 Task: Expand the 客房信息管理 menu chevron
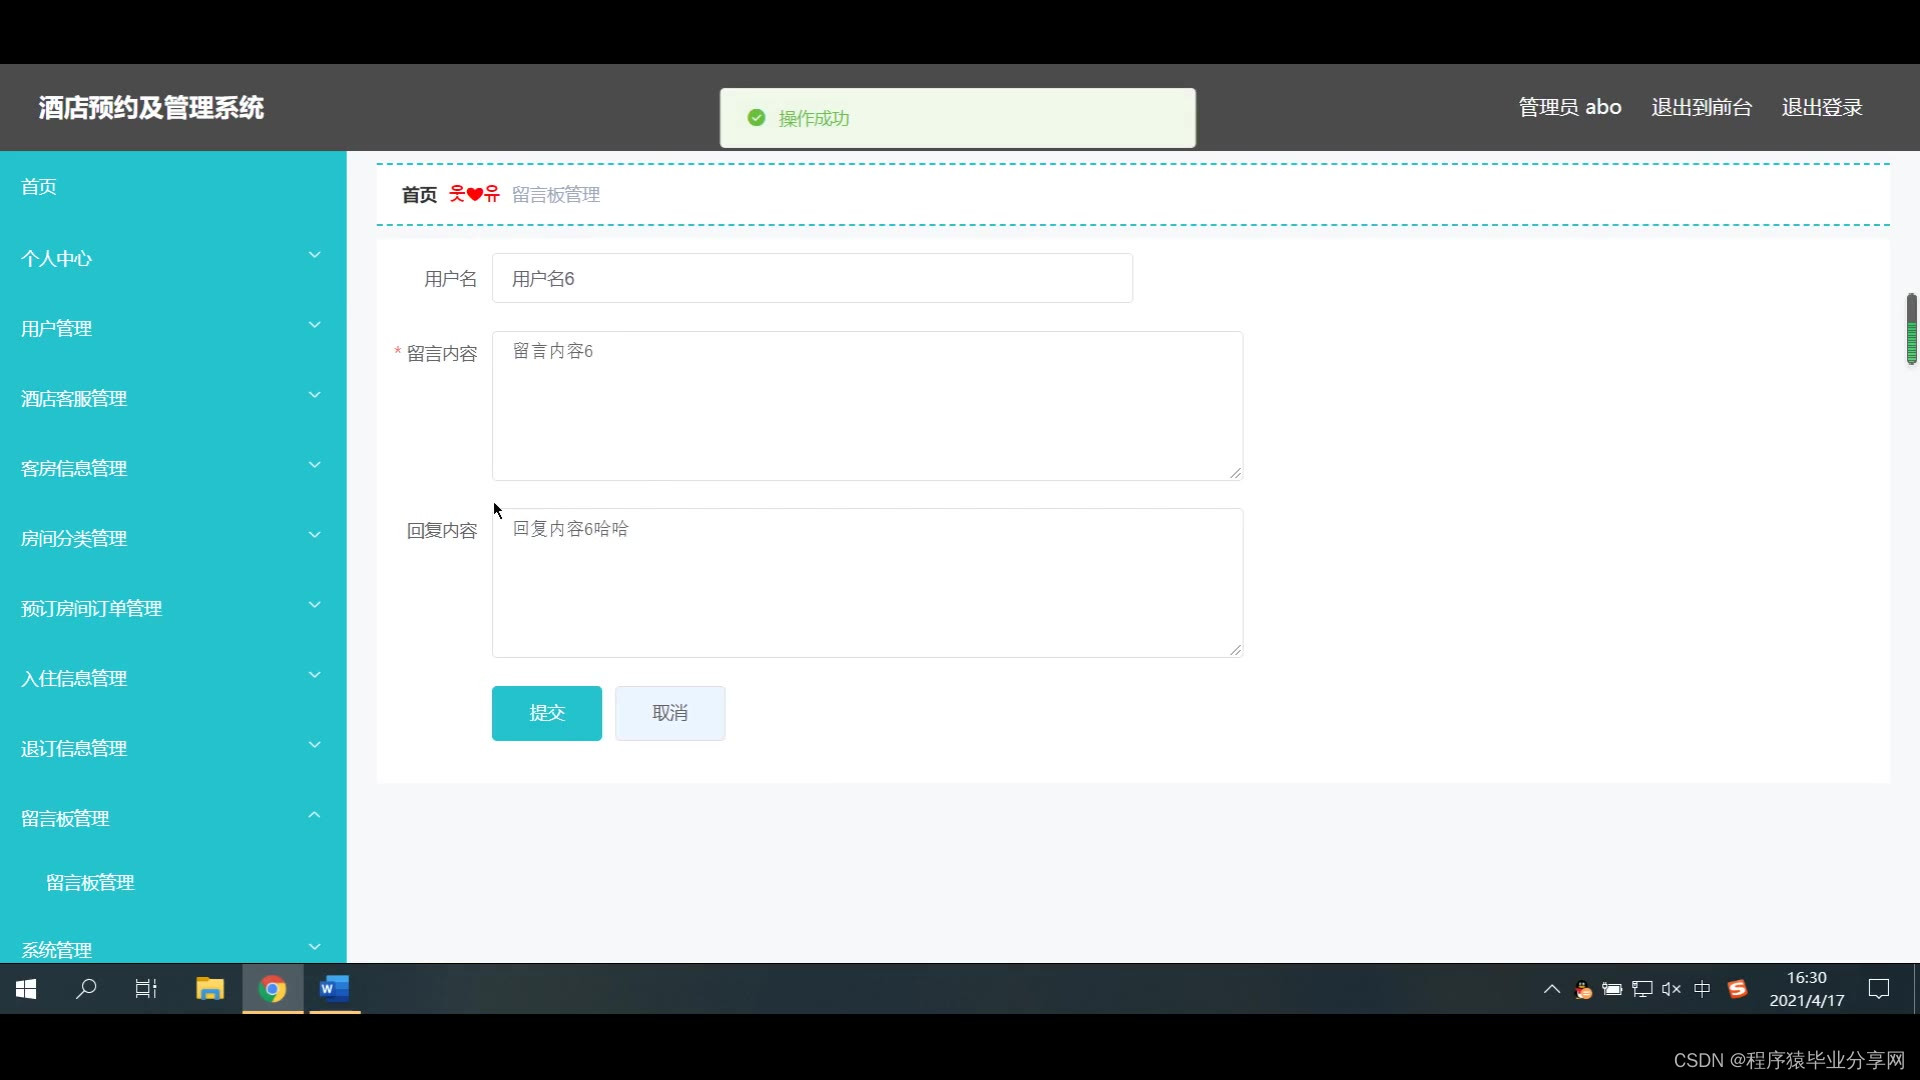point(314,466)
